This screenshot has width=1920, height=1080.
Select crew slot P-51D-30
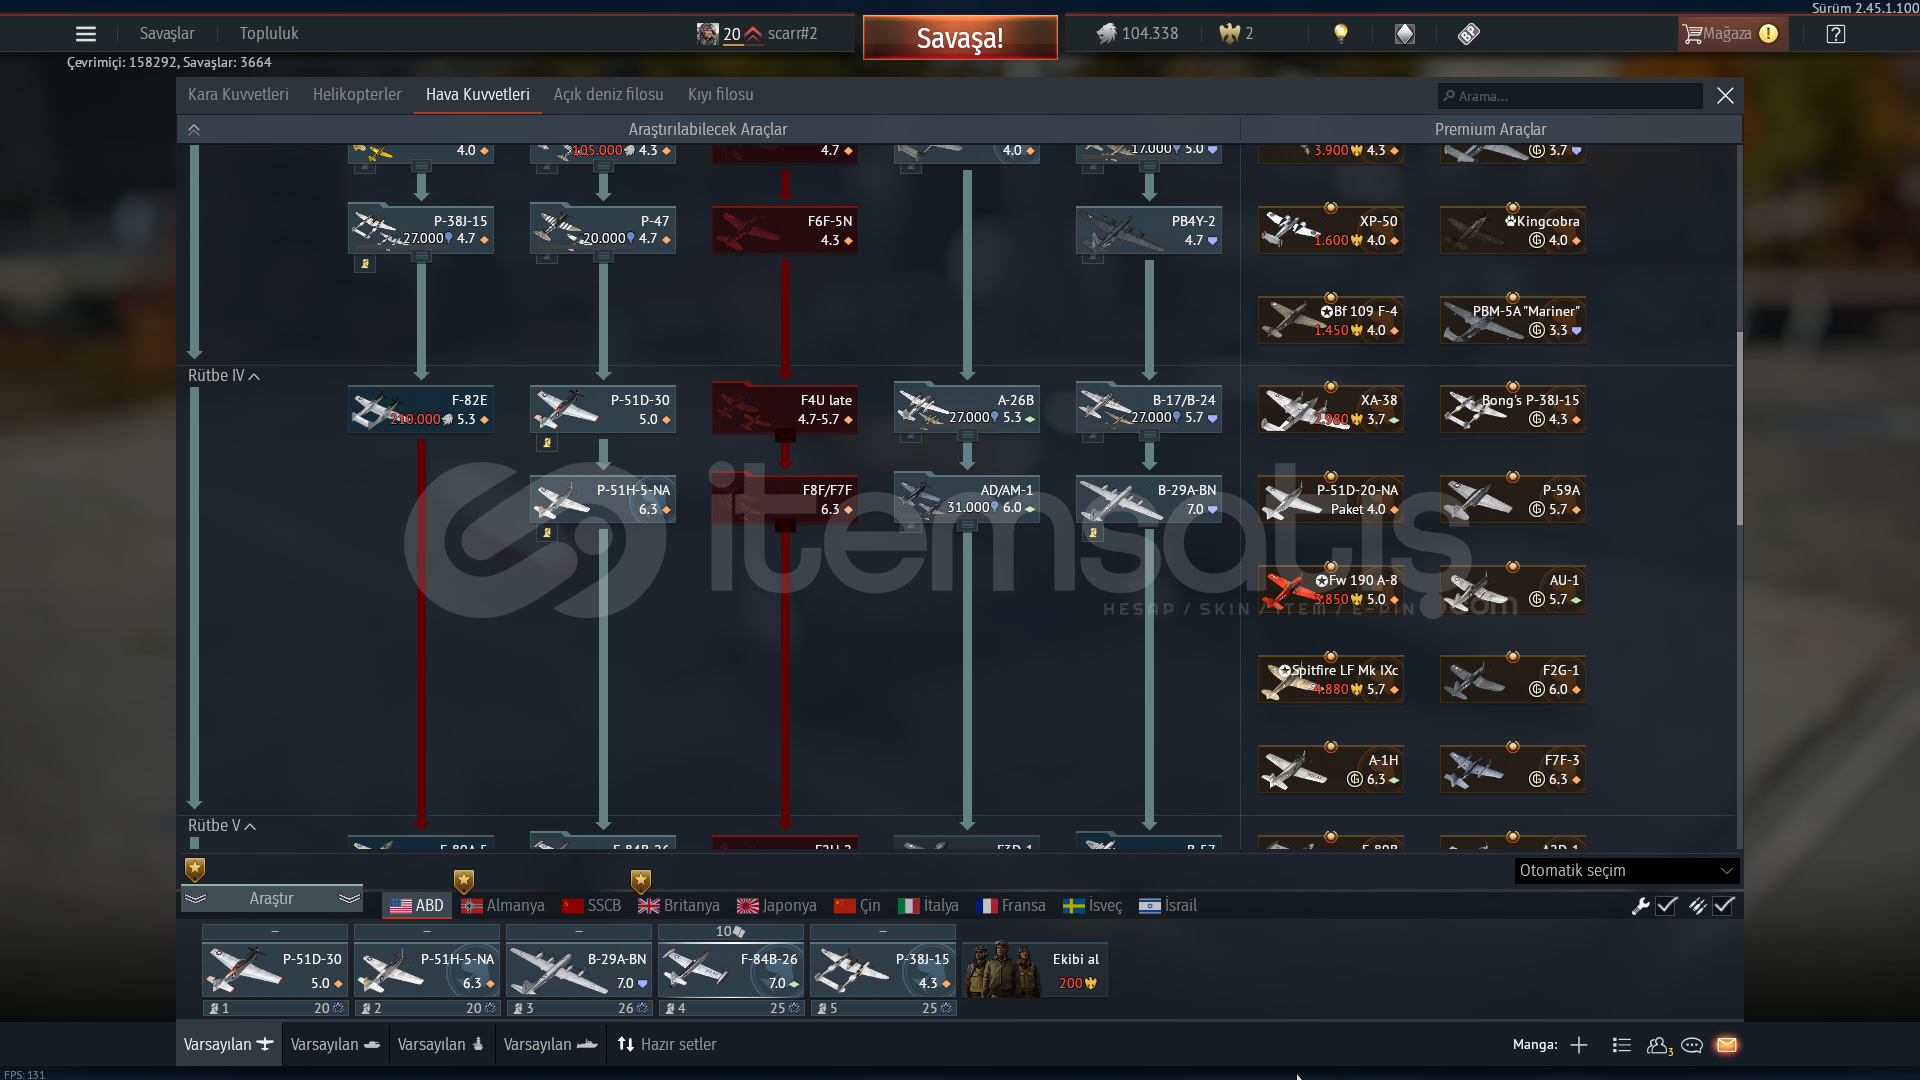275,970
